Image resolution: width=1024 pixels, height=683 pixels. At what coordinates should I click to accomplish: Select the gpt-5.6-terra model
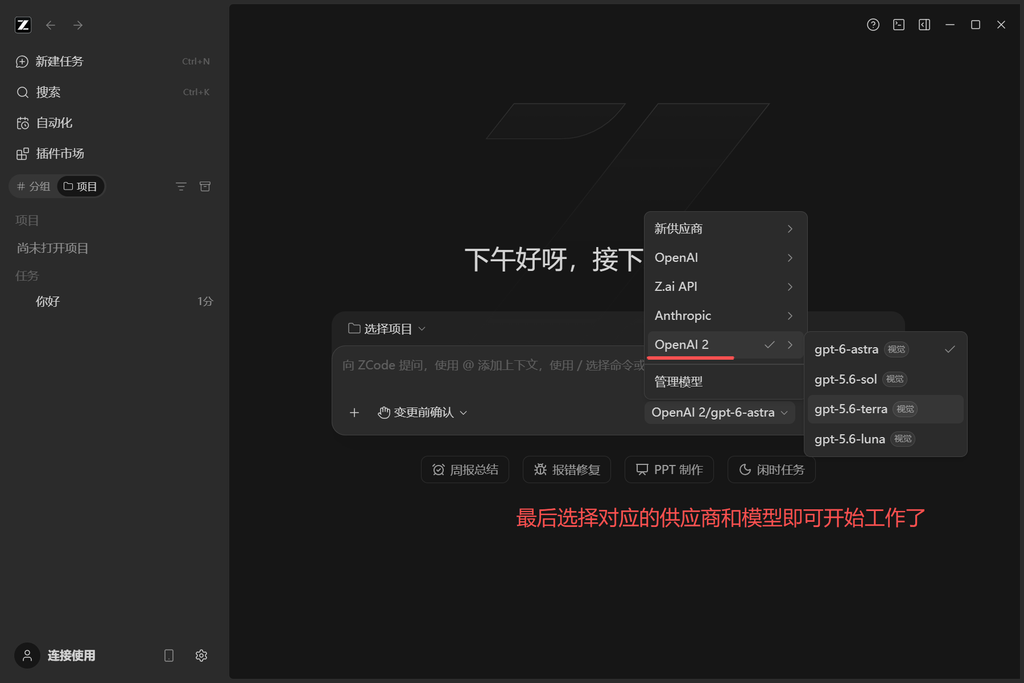point(885,409)
